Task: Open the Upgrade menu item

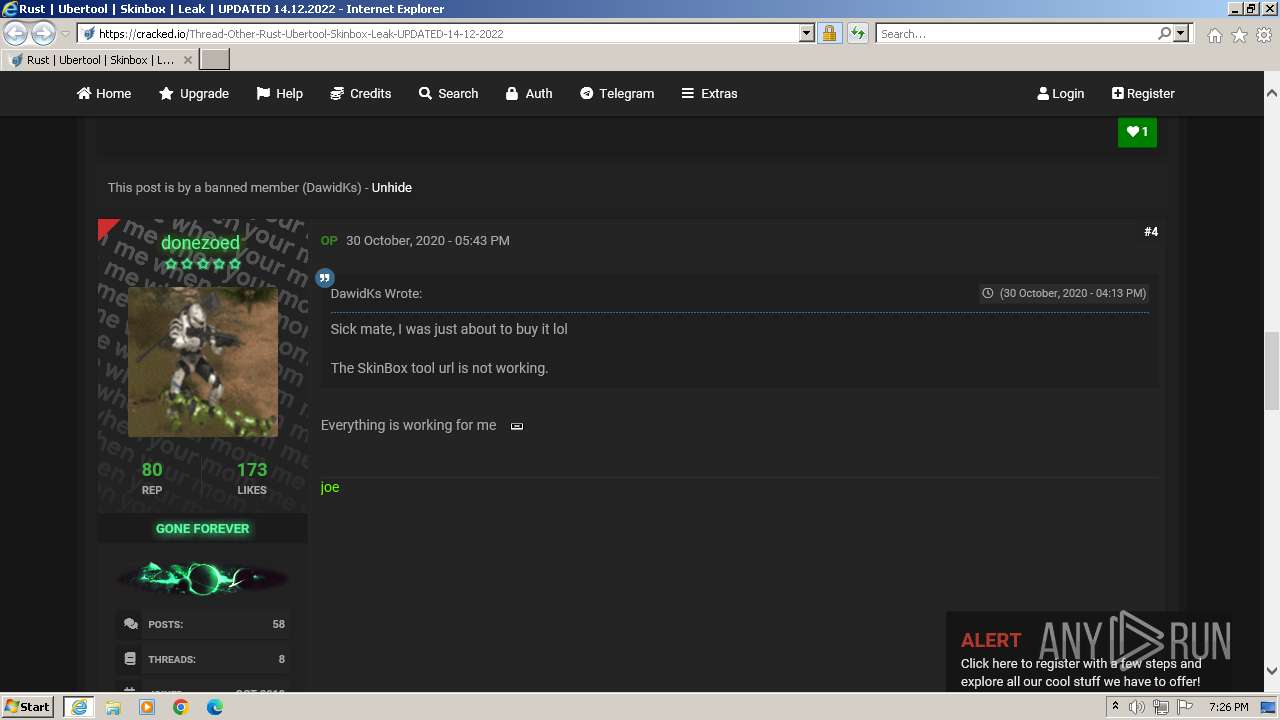Action: 194,93
